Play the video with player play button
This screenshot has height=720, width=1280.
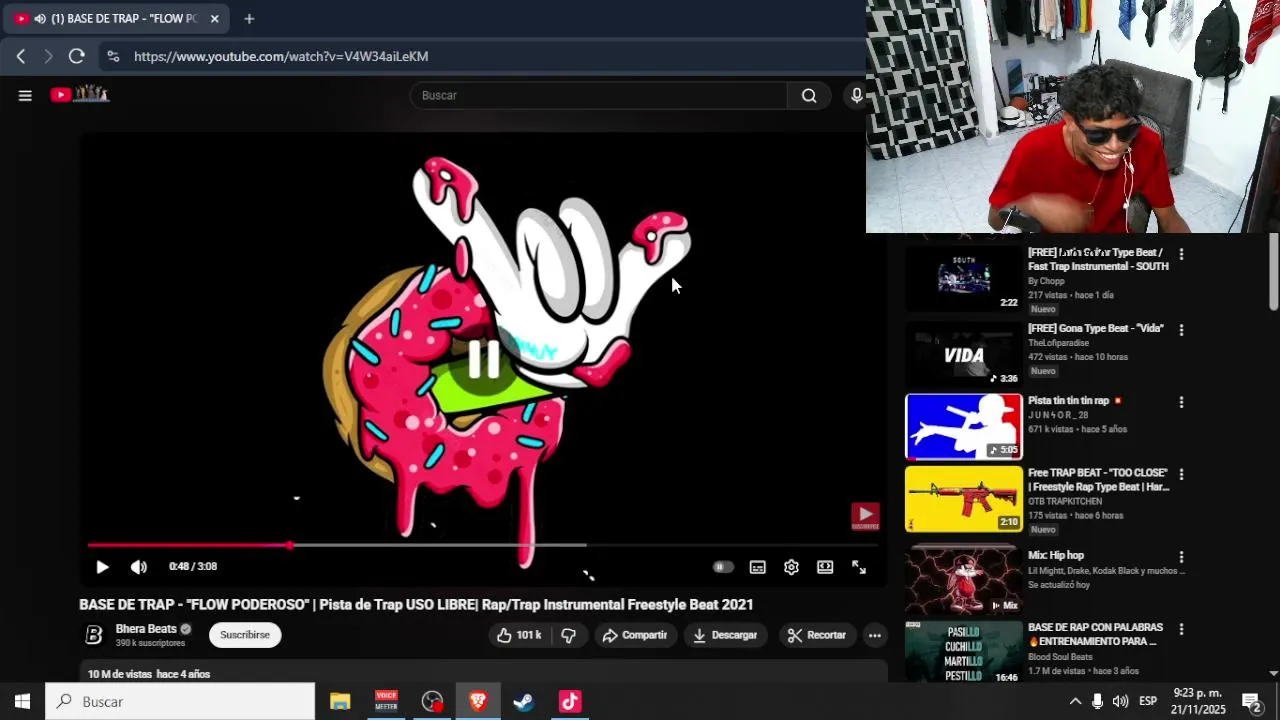click(102, 567)
